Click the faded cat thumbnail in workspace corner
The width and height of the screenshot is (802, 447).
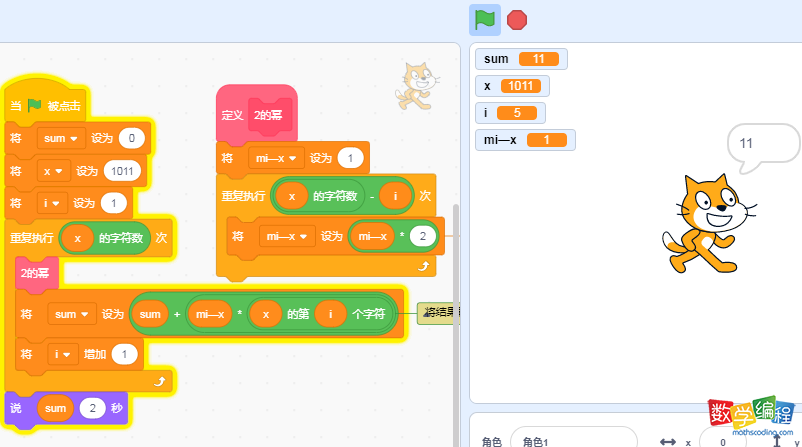pyautogui.click(x=418, y=85)
